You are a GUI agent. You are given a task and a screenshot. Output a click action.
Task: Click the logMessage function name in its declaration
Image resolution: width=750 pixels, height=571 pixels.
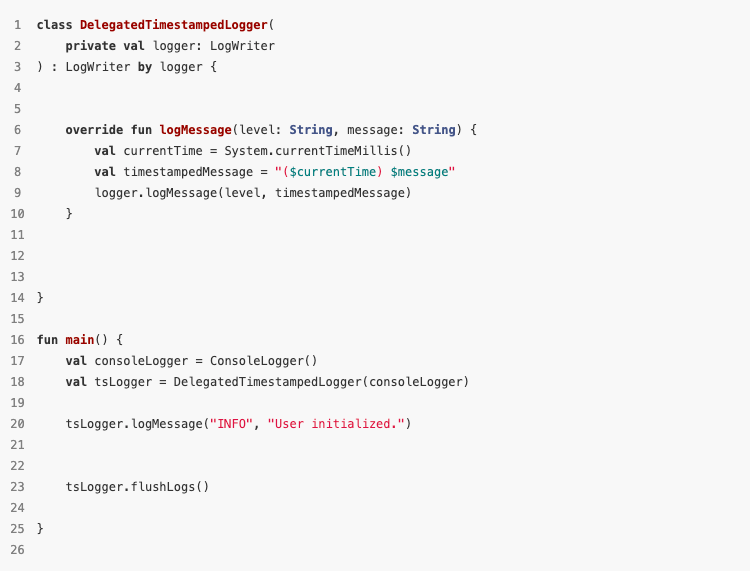(196, 130)
